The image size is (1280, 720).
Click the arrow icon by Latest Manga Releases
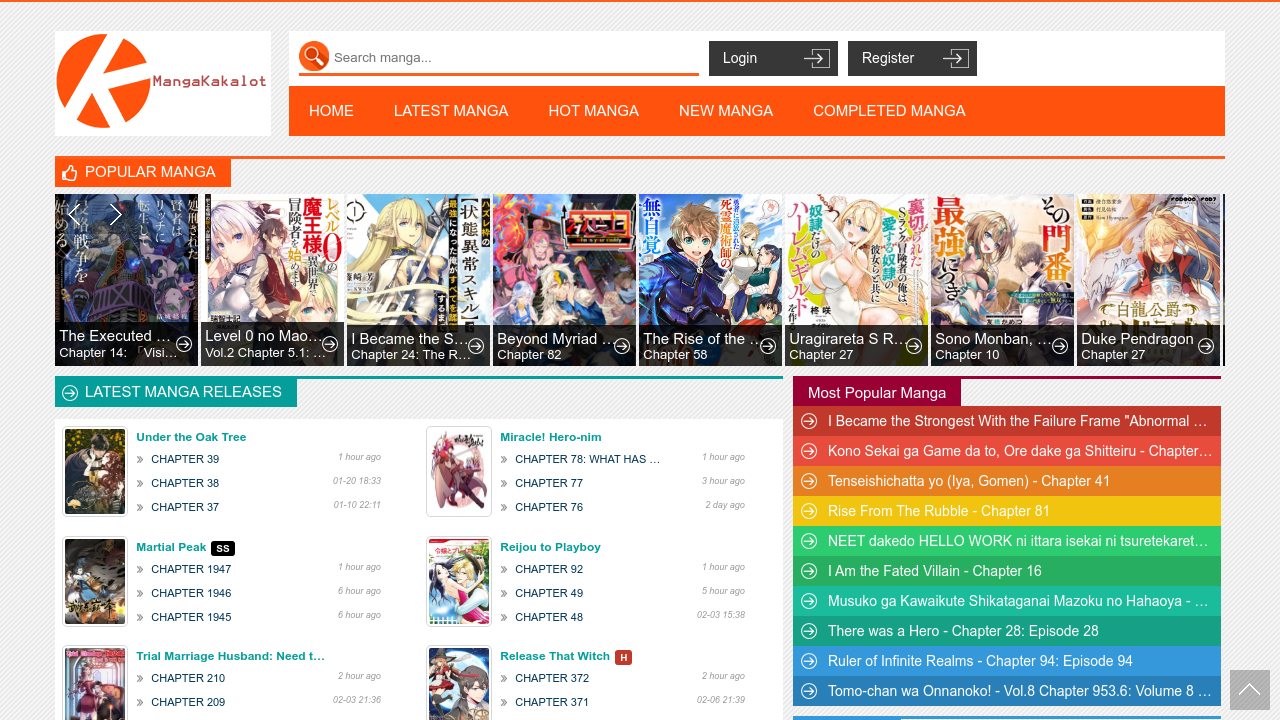(x=70, y=393)
